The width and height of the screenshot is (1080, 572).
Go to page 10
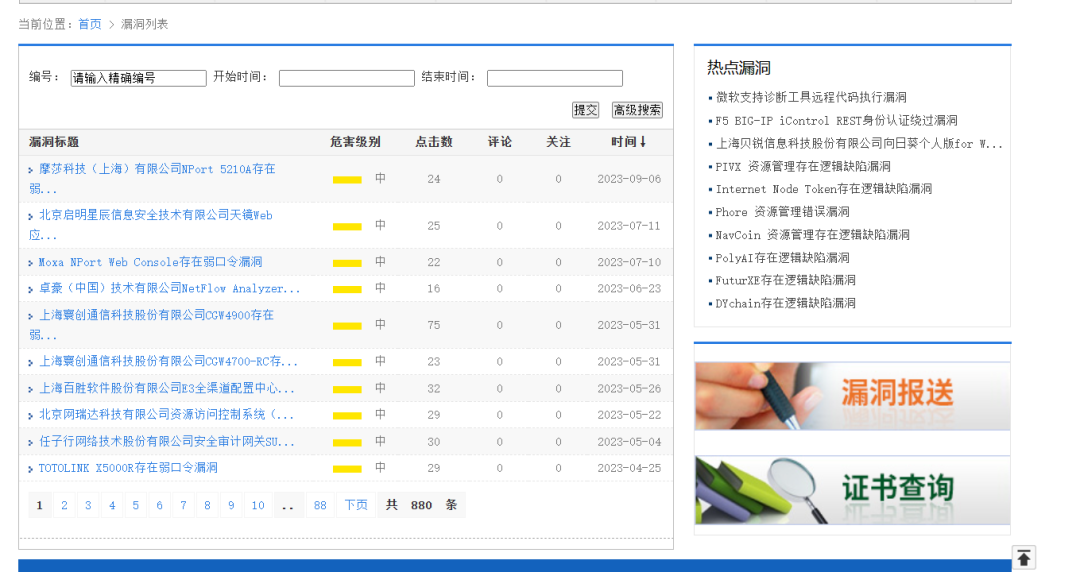[x=258, y=505]
